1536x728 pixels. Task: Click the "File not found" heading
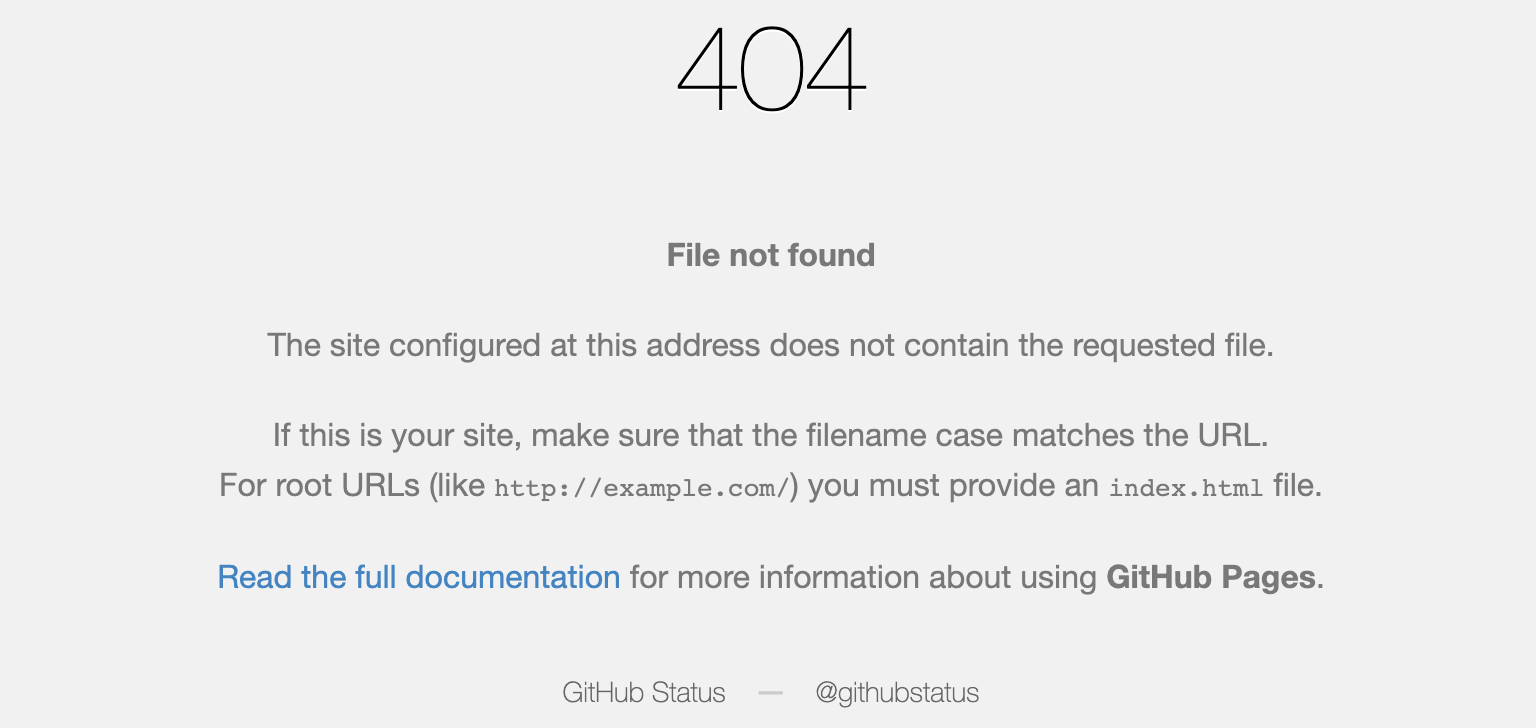click(770, 255)
